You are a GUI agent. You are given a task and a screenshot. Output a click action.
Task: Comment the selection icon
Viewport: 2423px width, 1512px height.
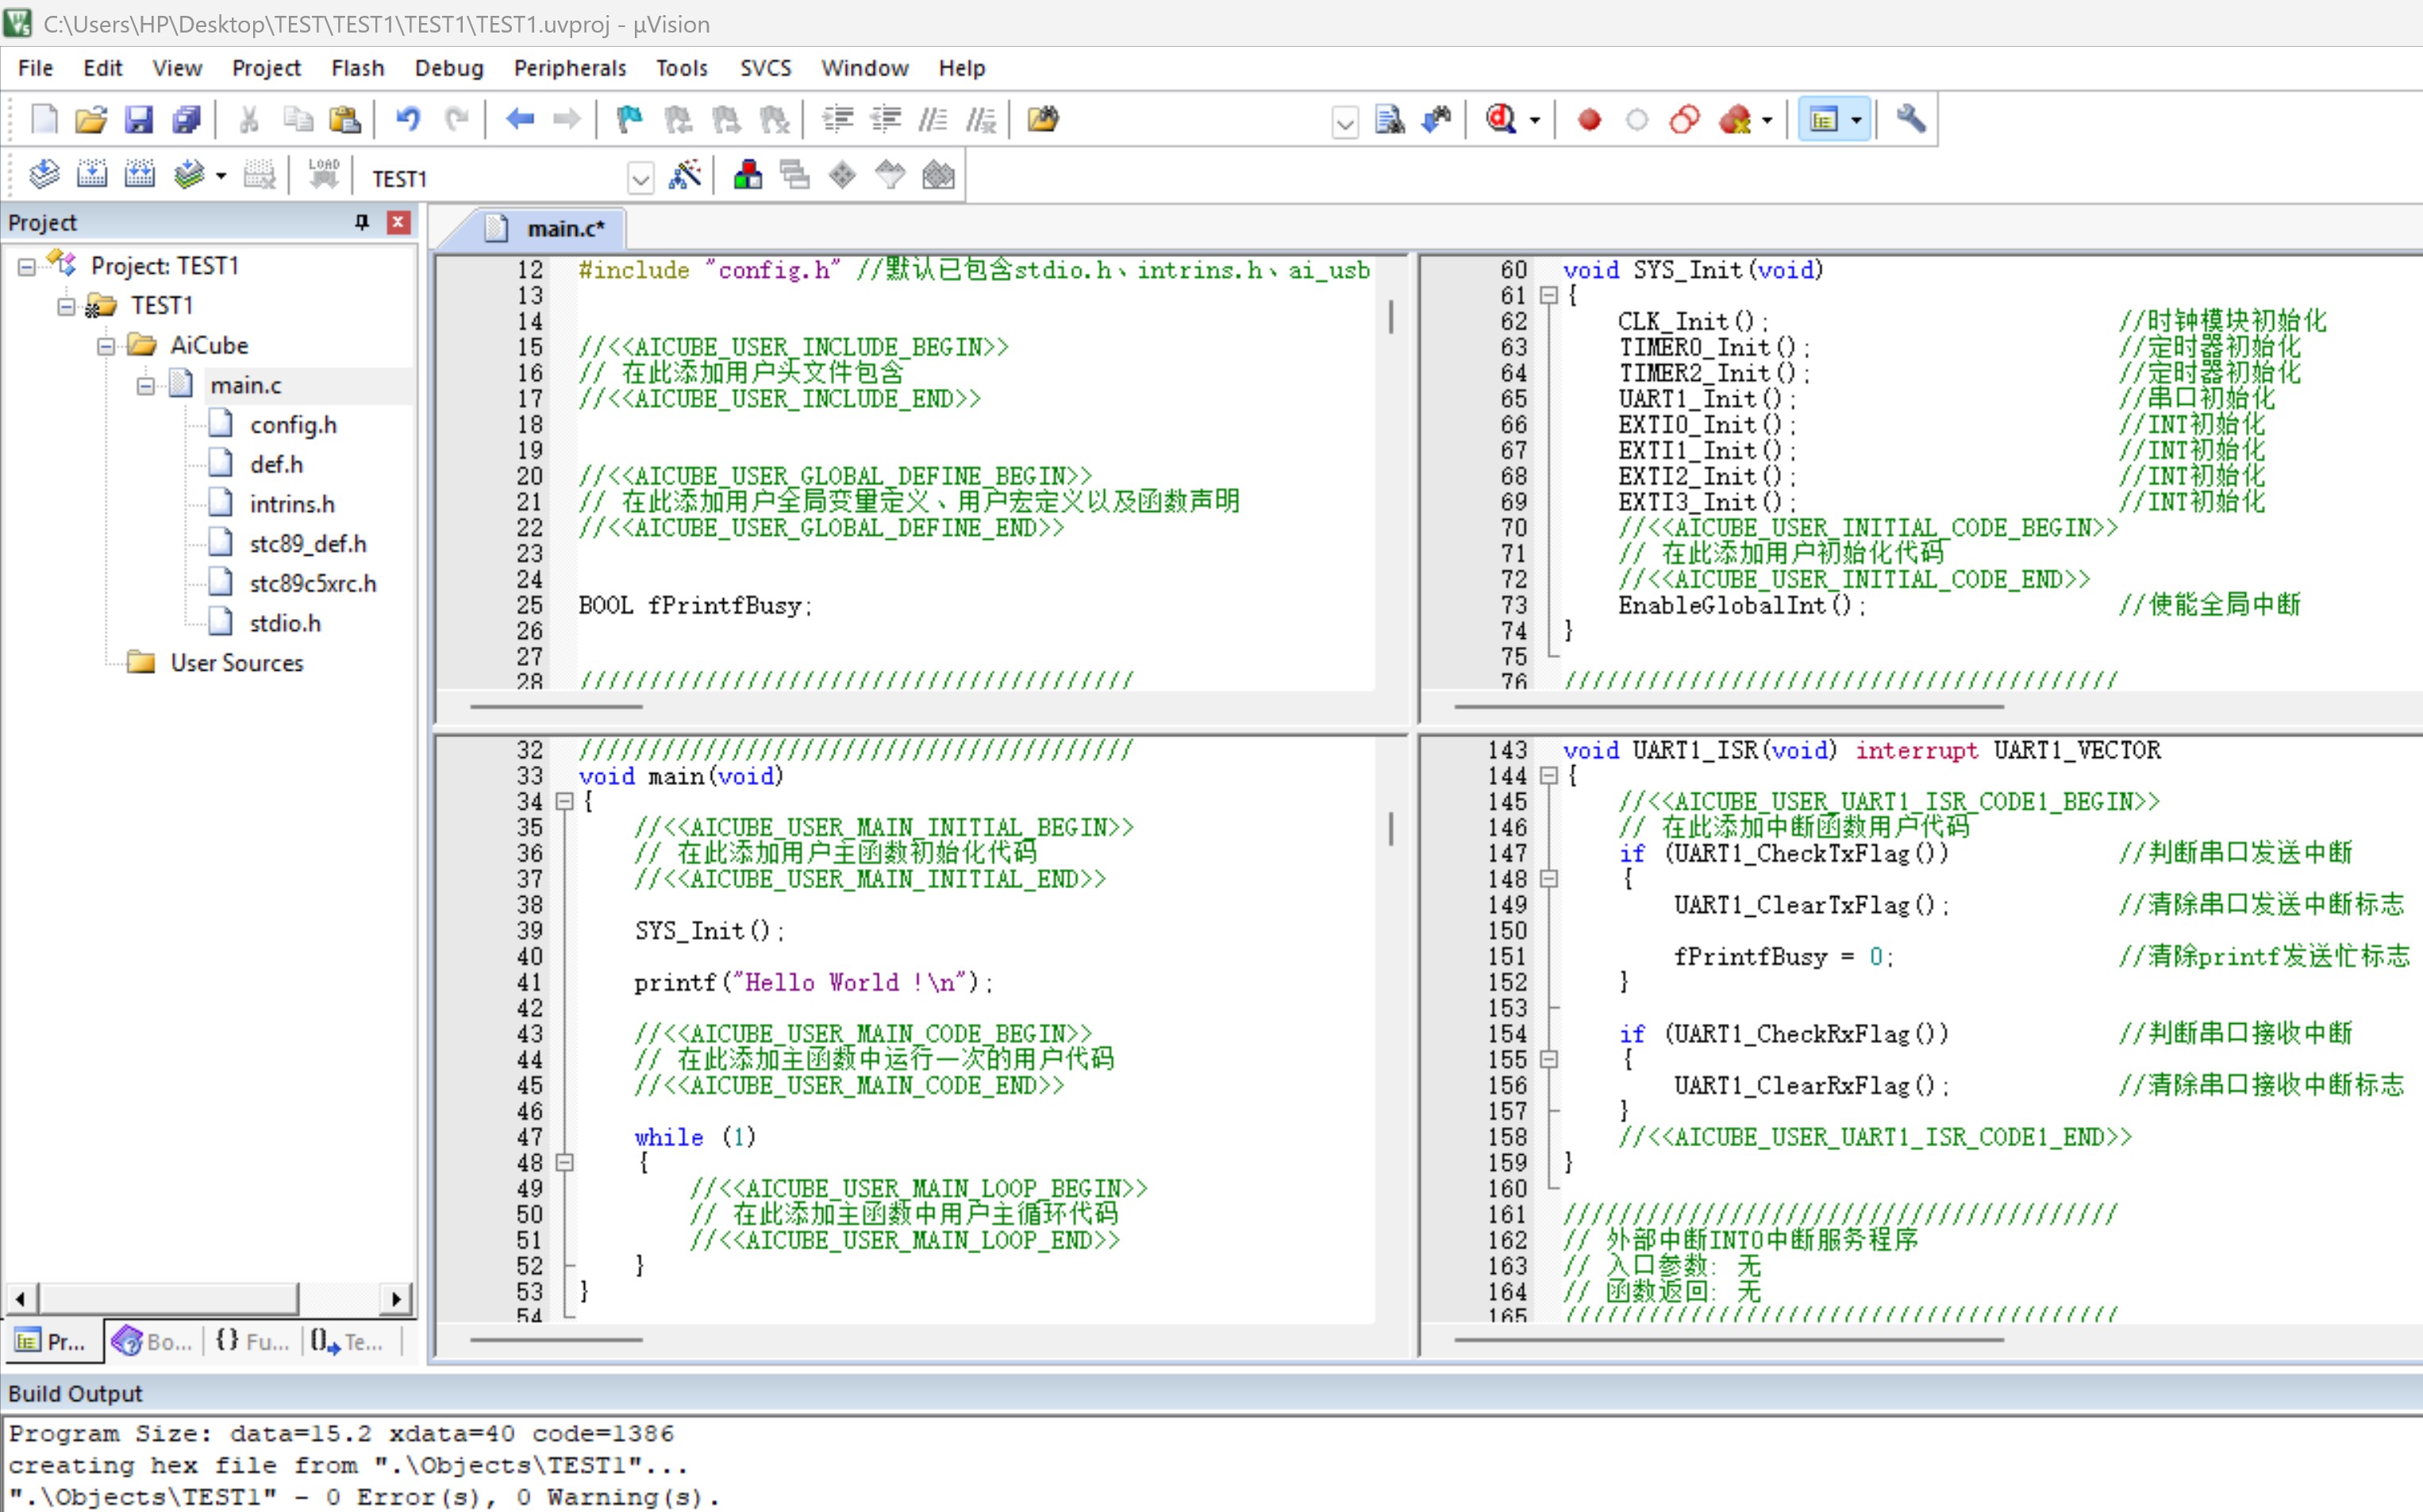[933, 120]
